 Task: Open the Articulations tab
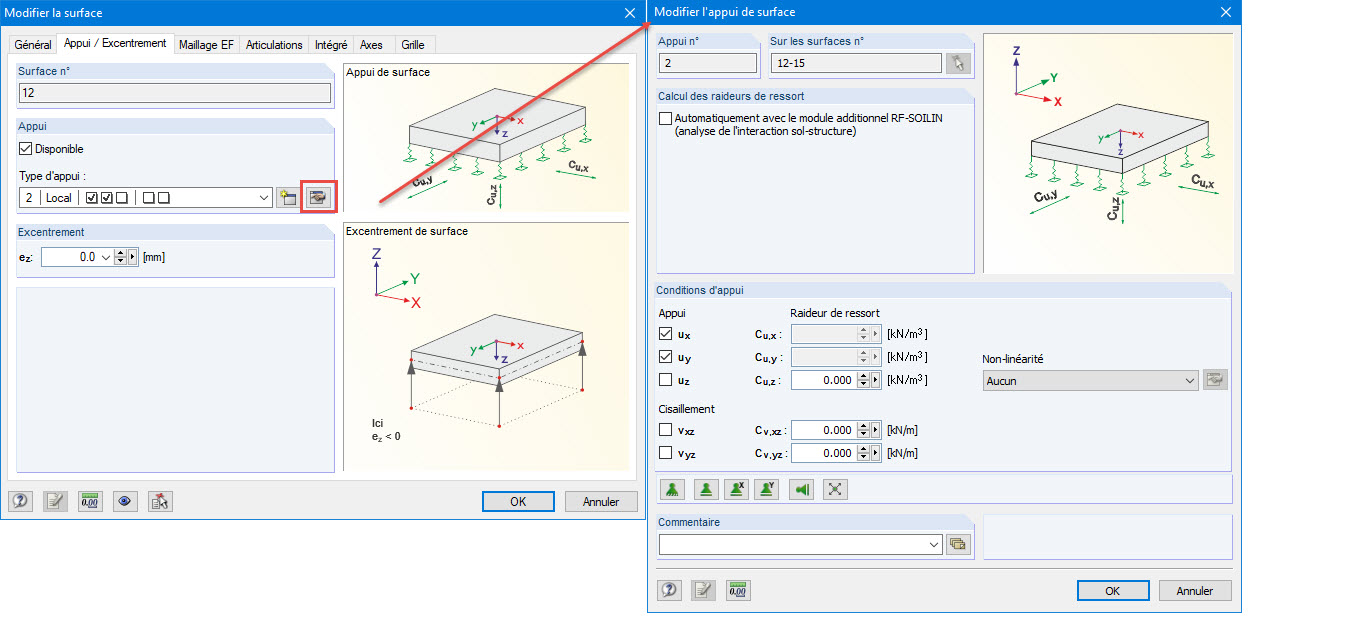click(x=274, y=45)
